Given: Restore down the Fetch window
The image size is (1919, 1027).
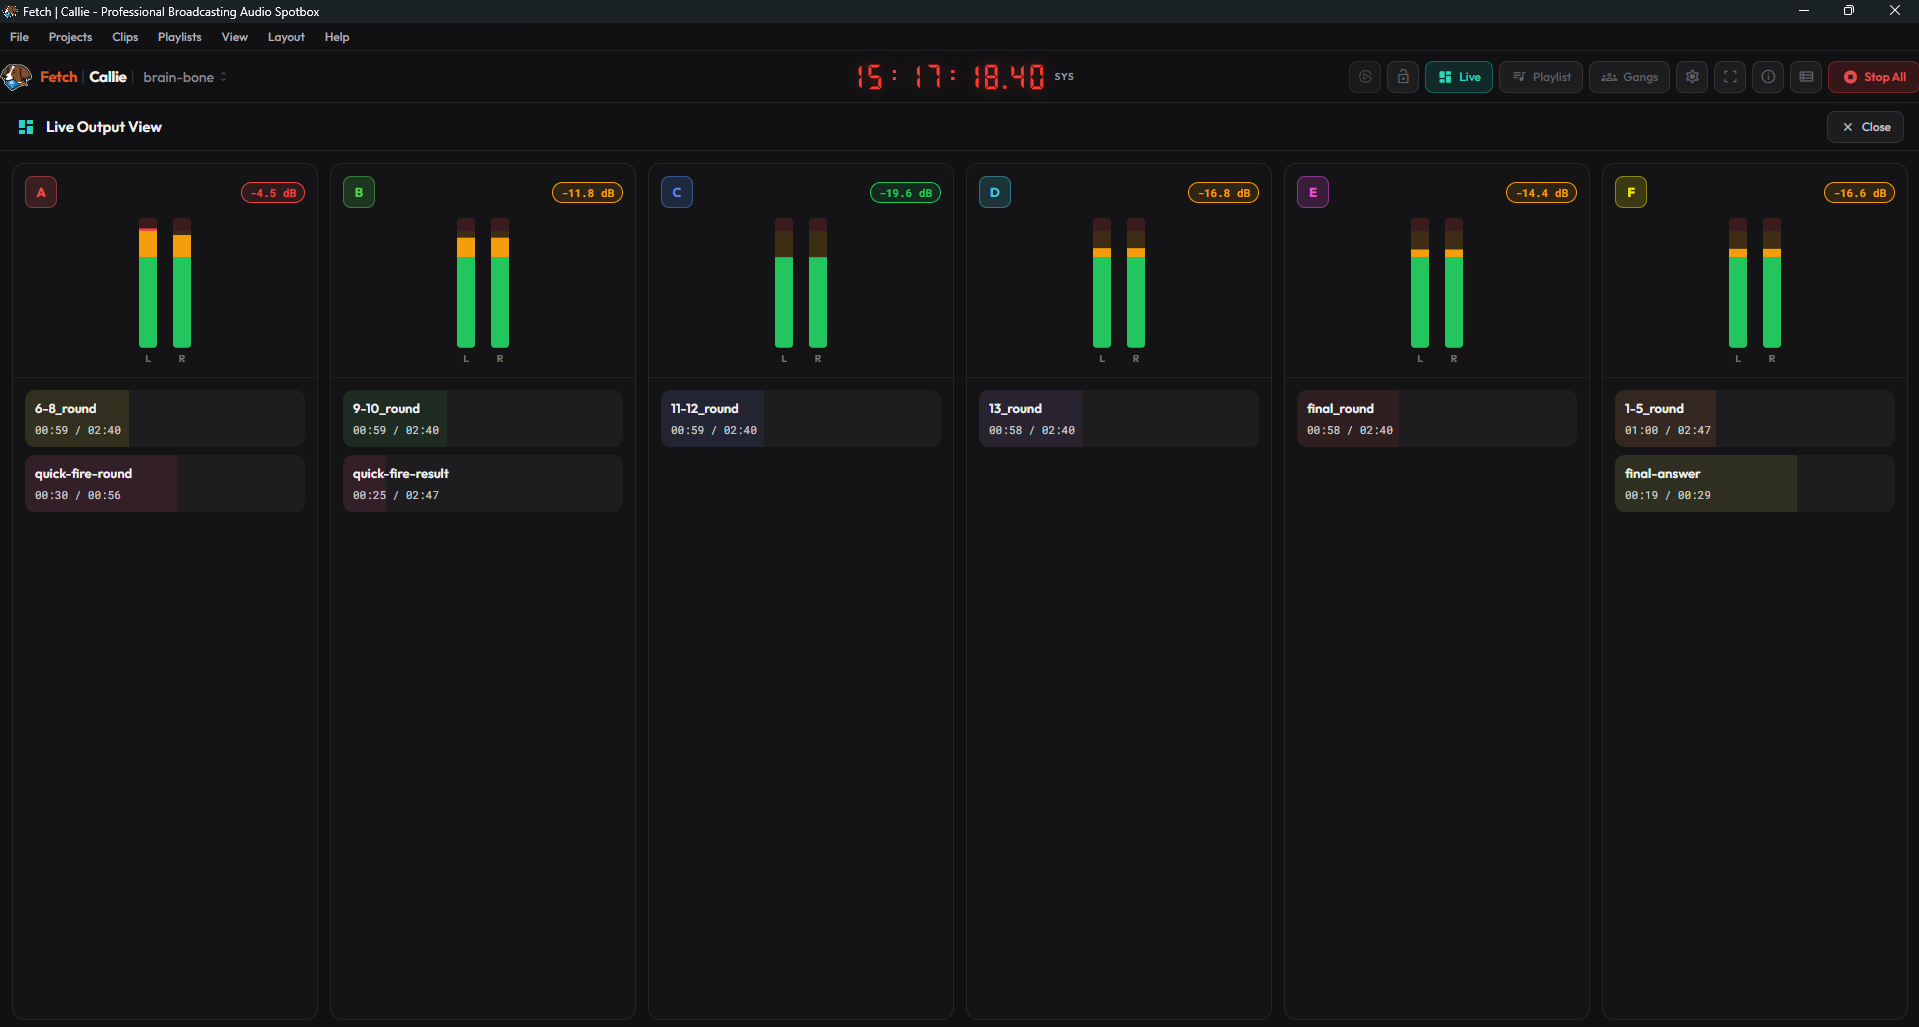Looking at the screenshot, I should point(1849,11).
